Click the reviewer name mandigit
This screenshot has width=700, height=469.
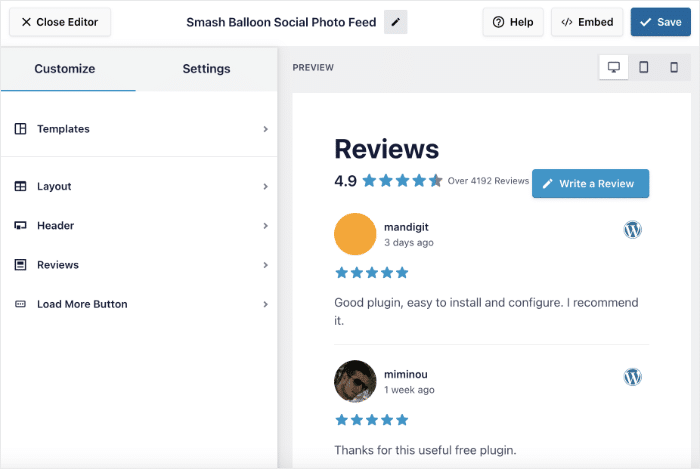point(406,227)
